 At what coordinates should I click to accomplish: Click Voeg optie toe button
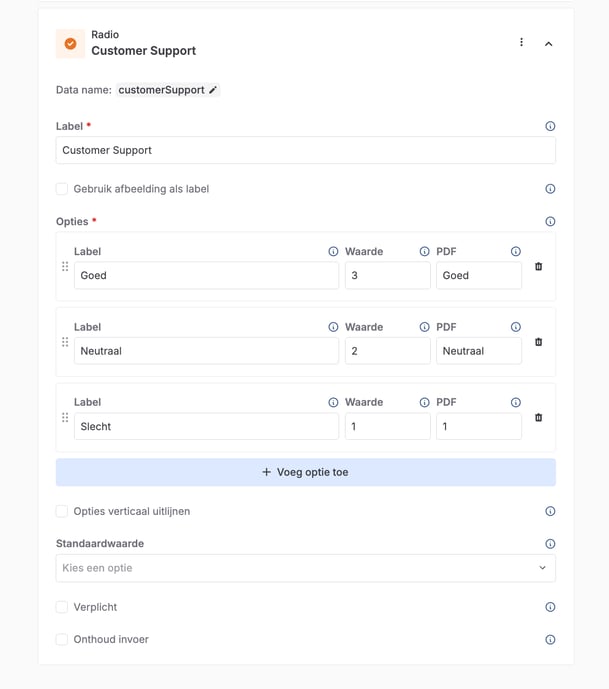click(305, 472)
